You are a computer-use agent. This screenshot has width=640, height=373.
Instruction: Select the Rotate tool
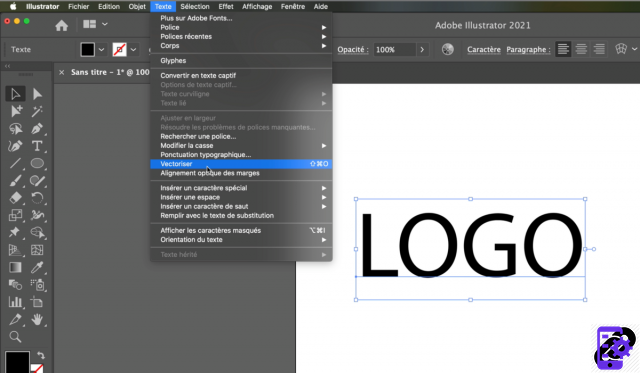pos(37,198)
